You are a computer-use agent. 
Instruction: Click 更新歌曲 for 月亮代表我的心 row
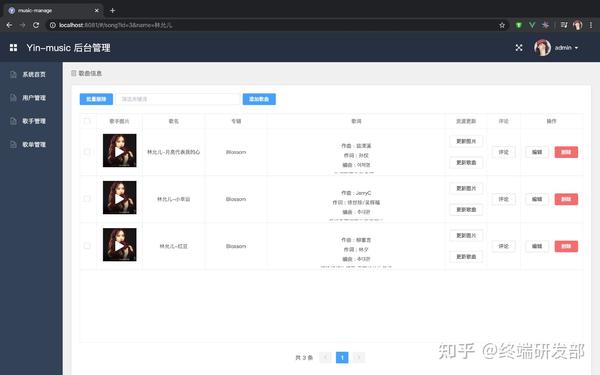[466, 163]
